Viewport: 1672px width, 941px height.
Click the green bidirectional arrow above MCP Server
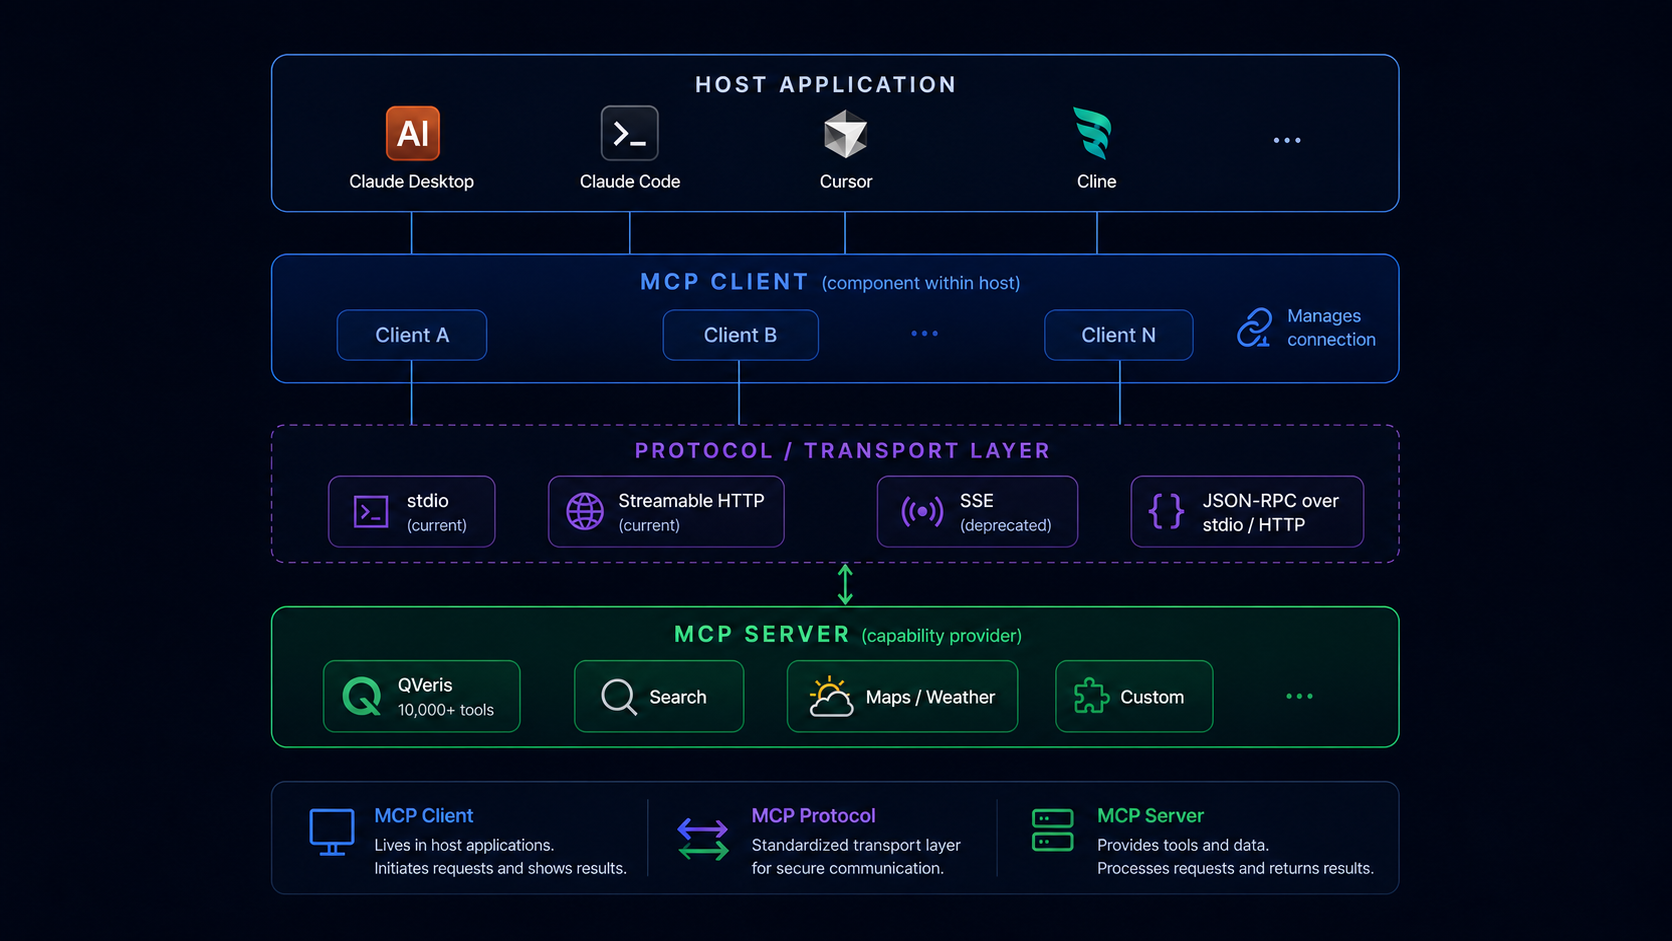(845, 584)
